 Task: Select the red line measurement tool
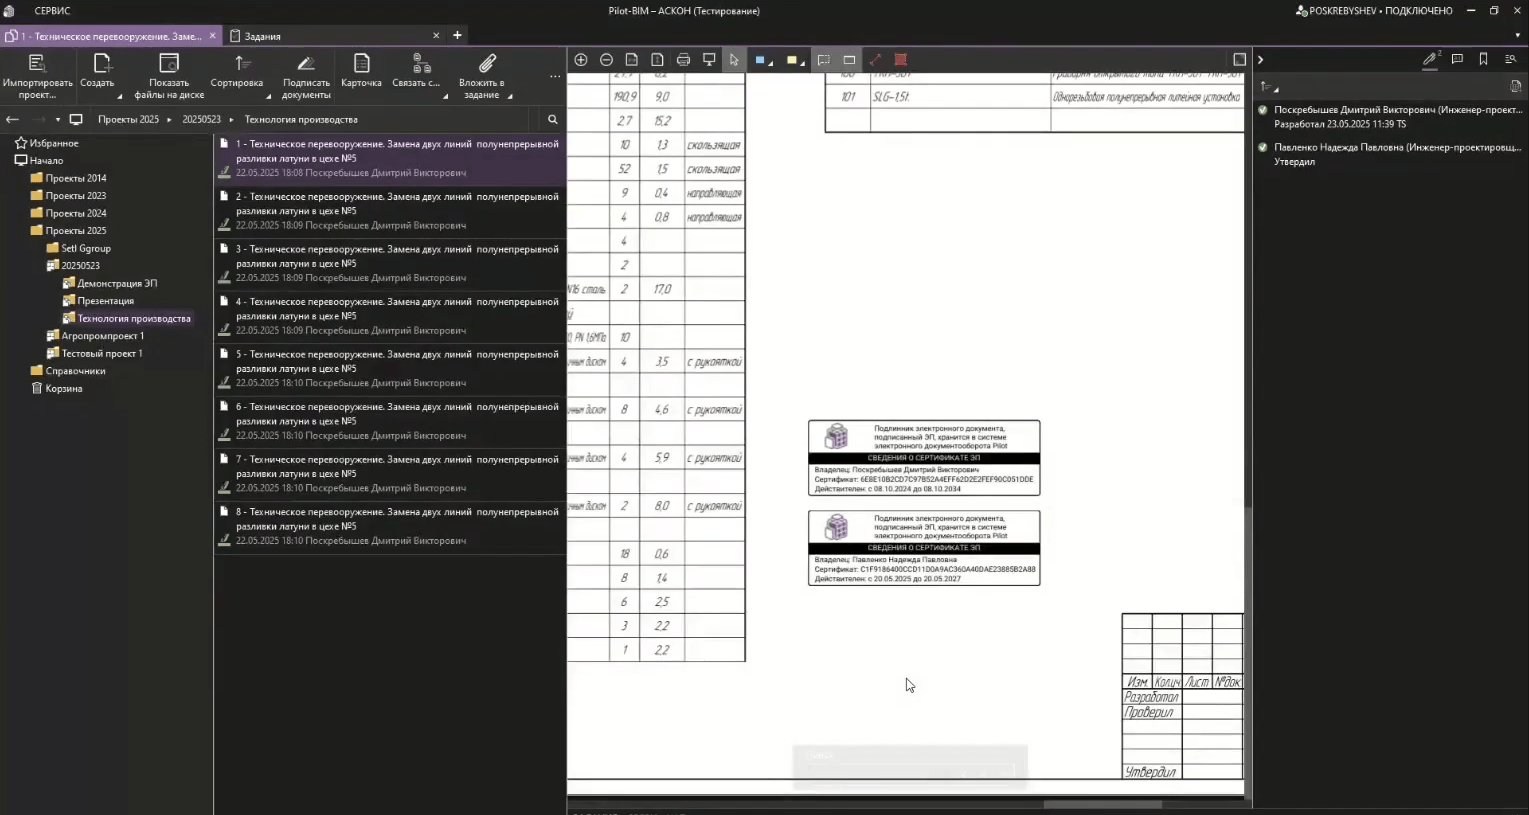pyautogui.click(x=875, y=60)
